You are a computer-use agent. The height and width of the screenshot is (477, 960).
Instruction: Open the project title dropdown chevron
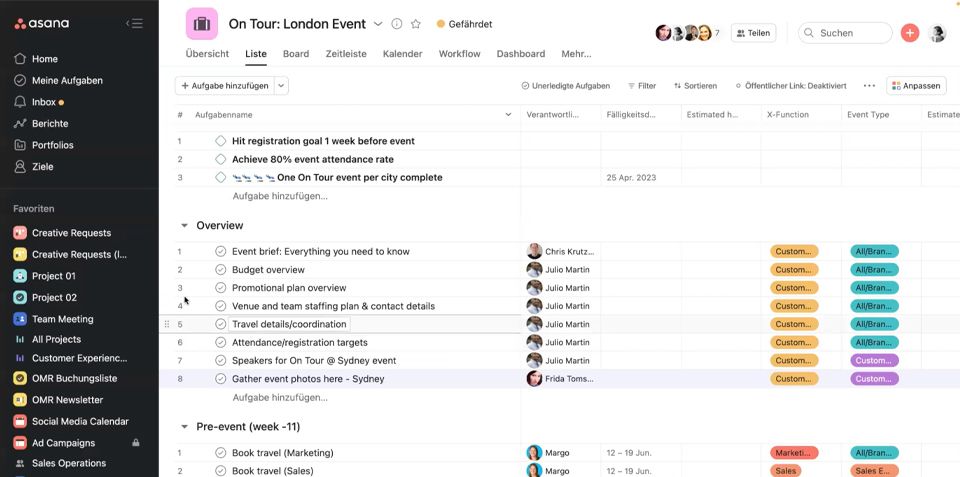378,24
